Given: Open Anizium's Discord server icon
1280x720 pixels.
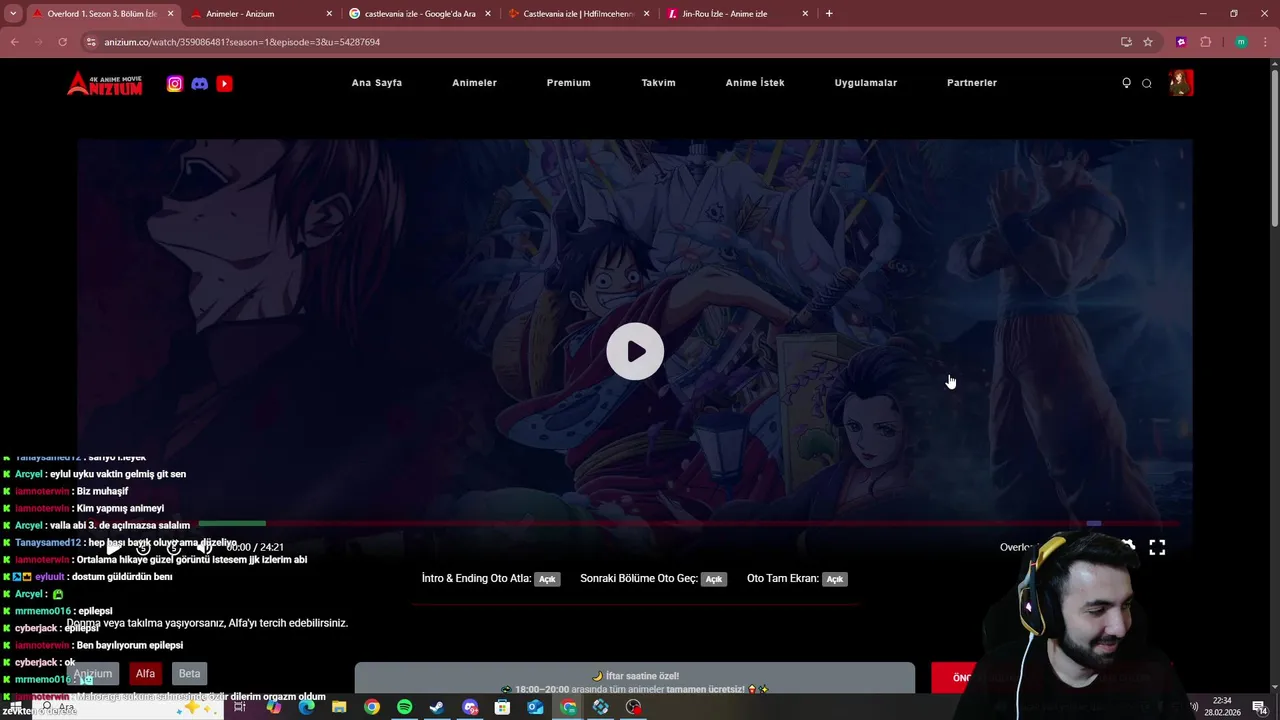Looking at the screenshot, I should coord(200,84).
